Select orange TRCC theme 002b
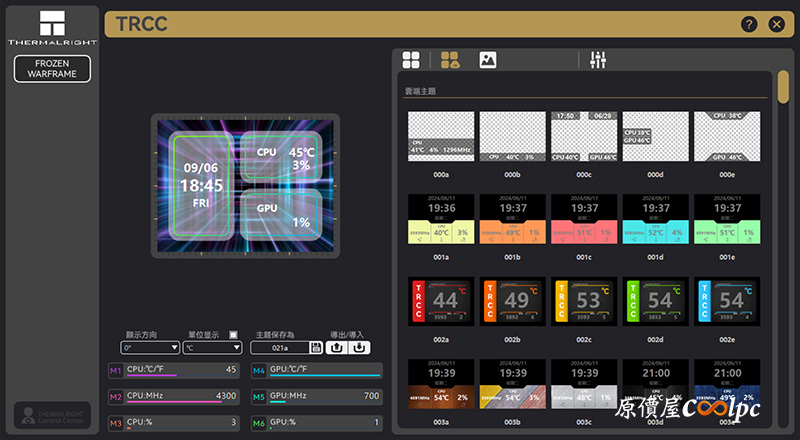 point(512,301)
